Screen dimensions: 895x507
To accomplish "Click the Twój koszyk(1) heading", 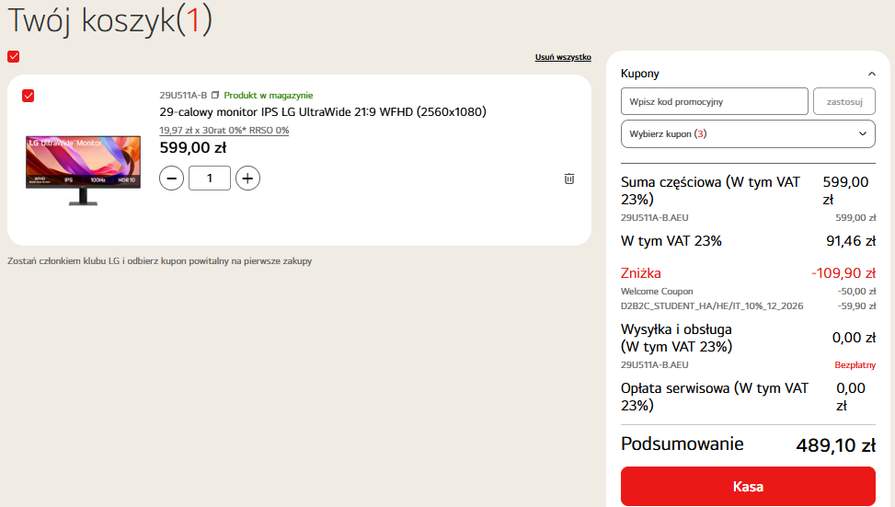I will (x=110, y=21).
